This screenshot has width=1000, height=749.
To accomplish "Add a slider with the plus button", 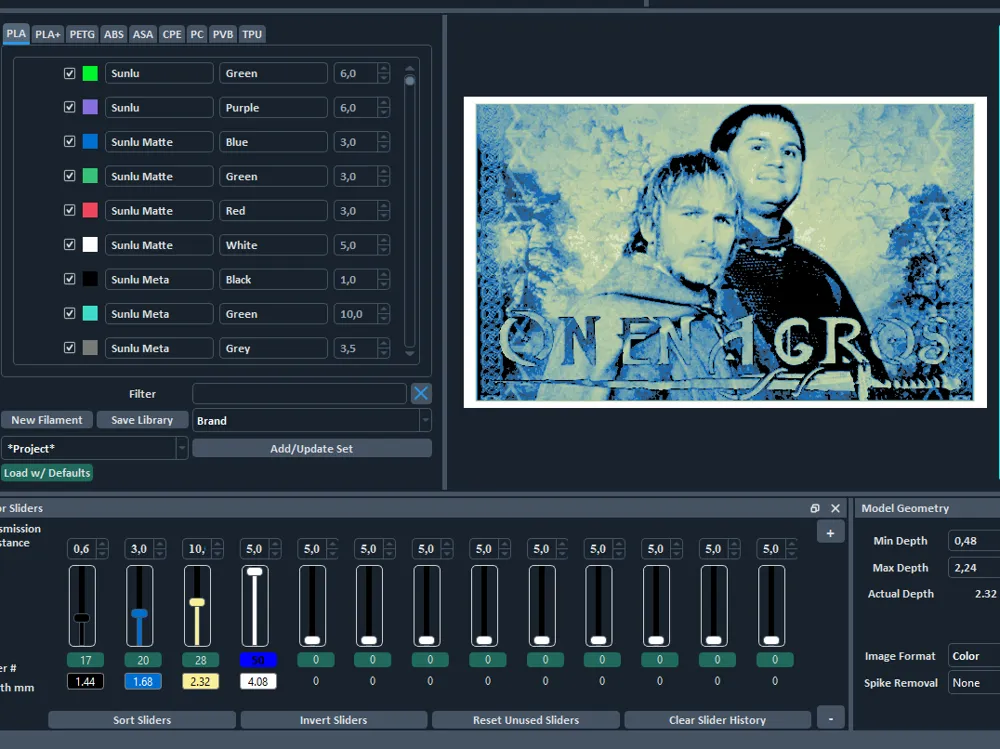I will click(x=830, y=533).
